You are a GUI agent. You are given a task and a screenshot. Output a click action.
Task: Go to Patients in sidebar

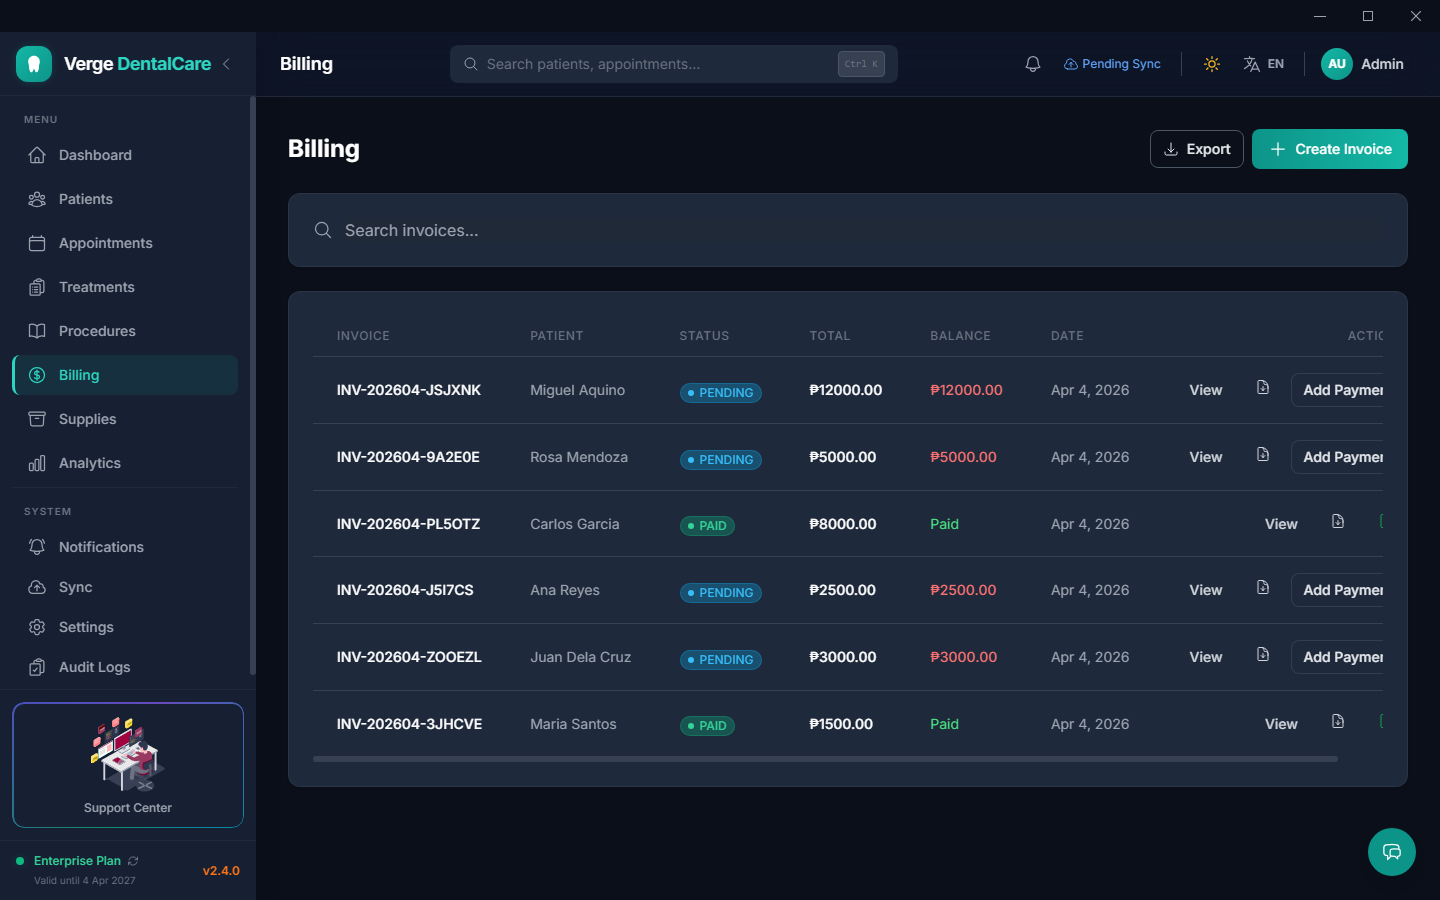pos(125,199)
